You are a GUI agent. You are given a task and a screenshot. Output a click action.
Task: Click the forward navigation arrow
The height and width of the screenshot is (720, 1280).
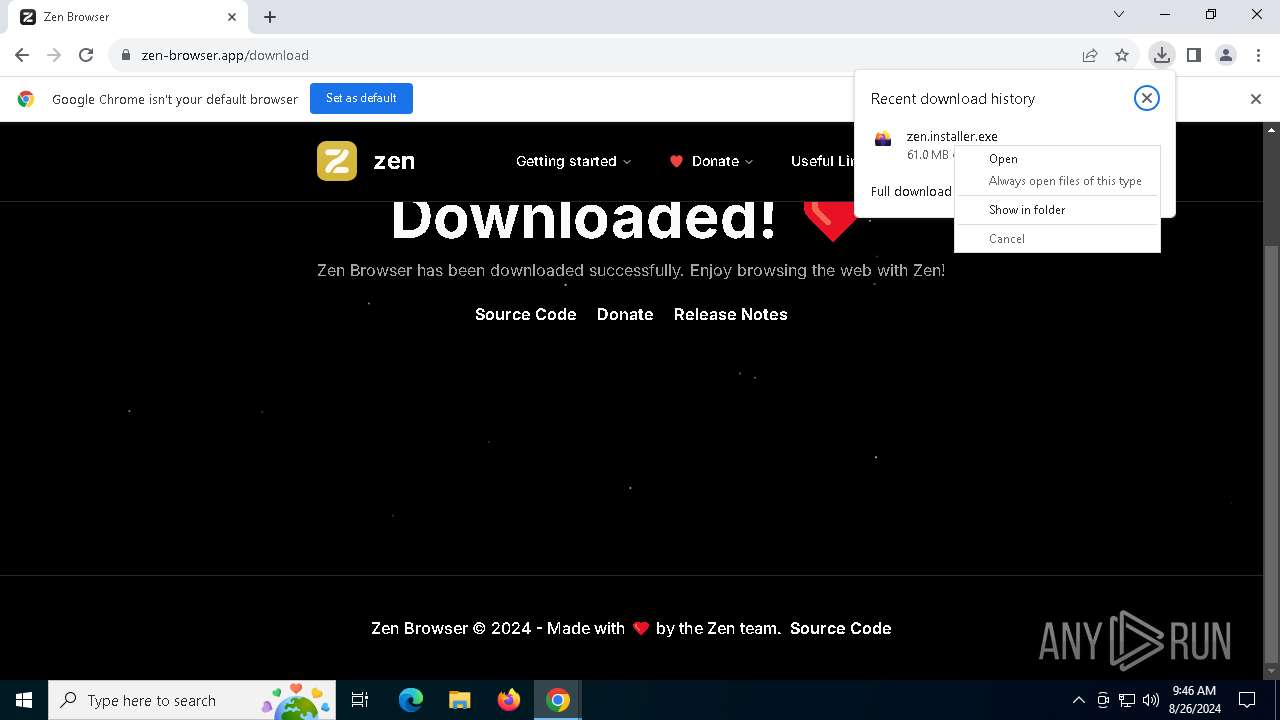(x=54, y=55)
